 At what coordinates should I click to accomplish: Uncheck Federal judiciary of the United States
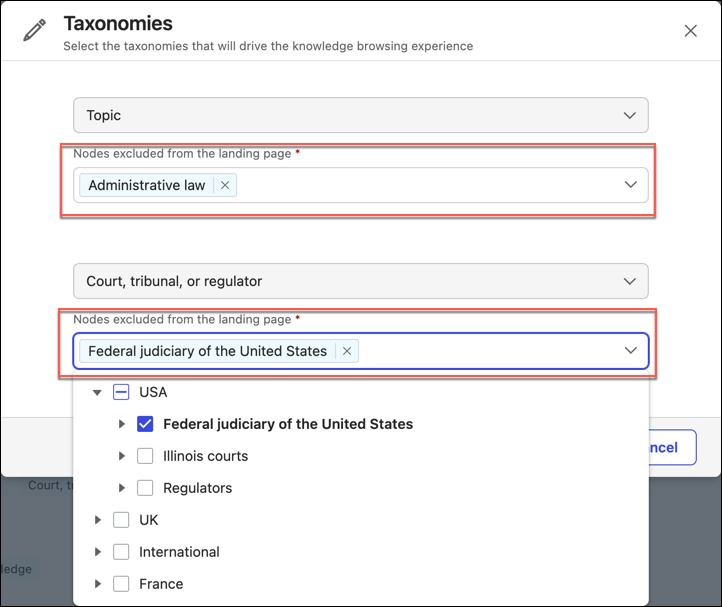(145, 424)
